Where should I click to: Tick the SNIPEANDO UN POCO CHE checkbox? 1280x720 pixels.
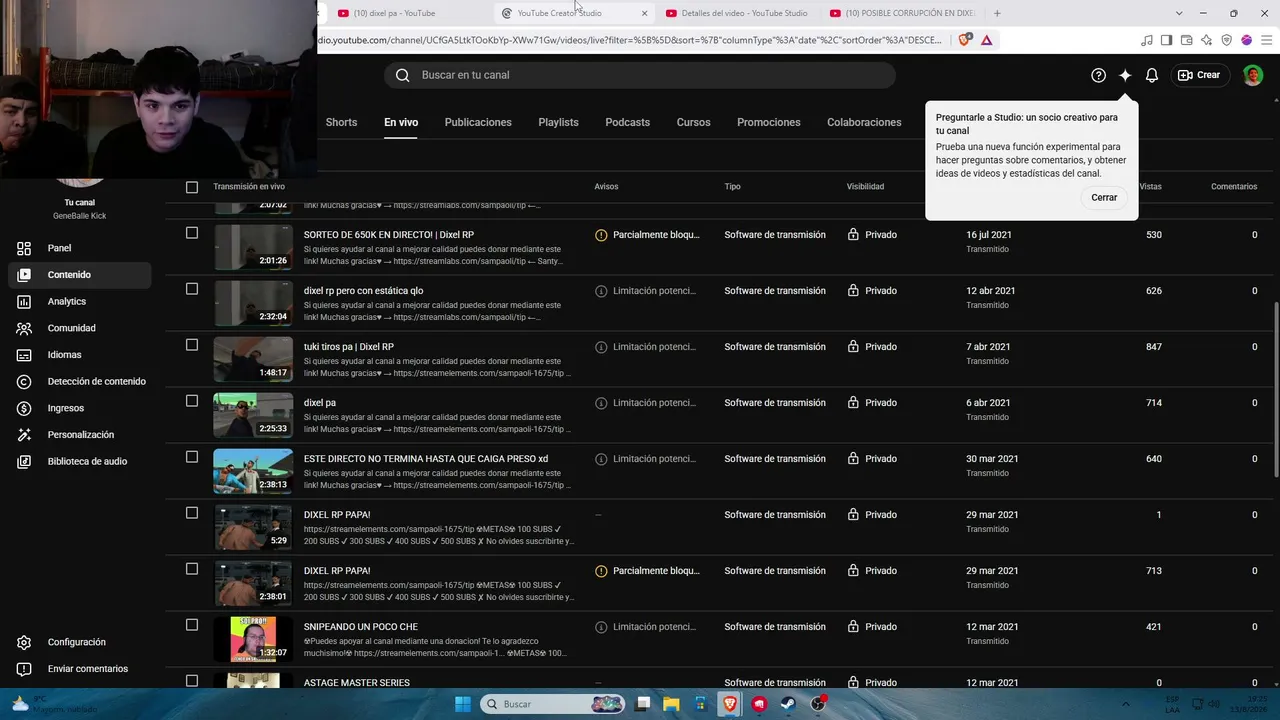(x=192, y=625)
